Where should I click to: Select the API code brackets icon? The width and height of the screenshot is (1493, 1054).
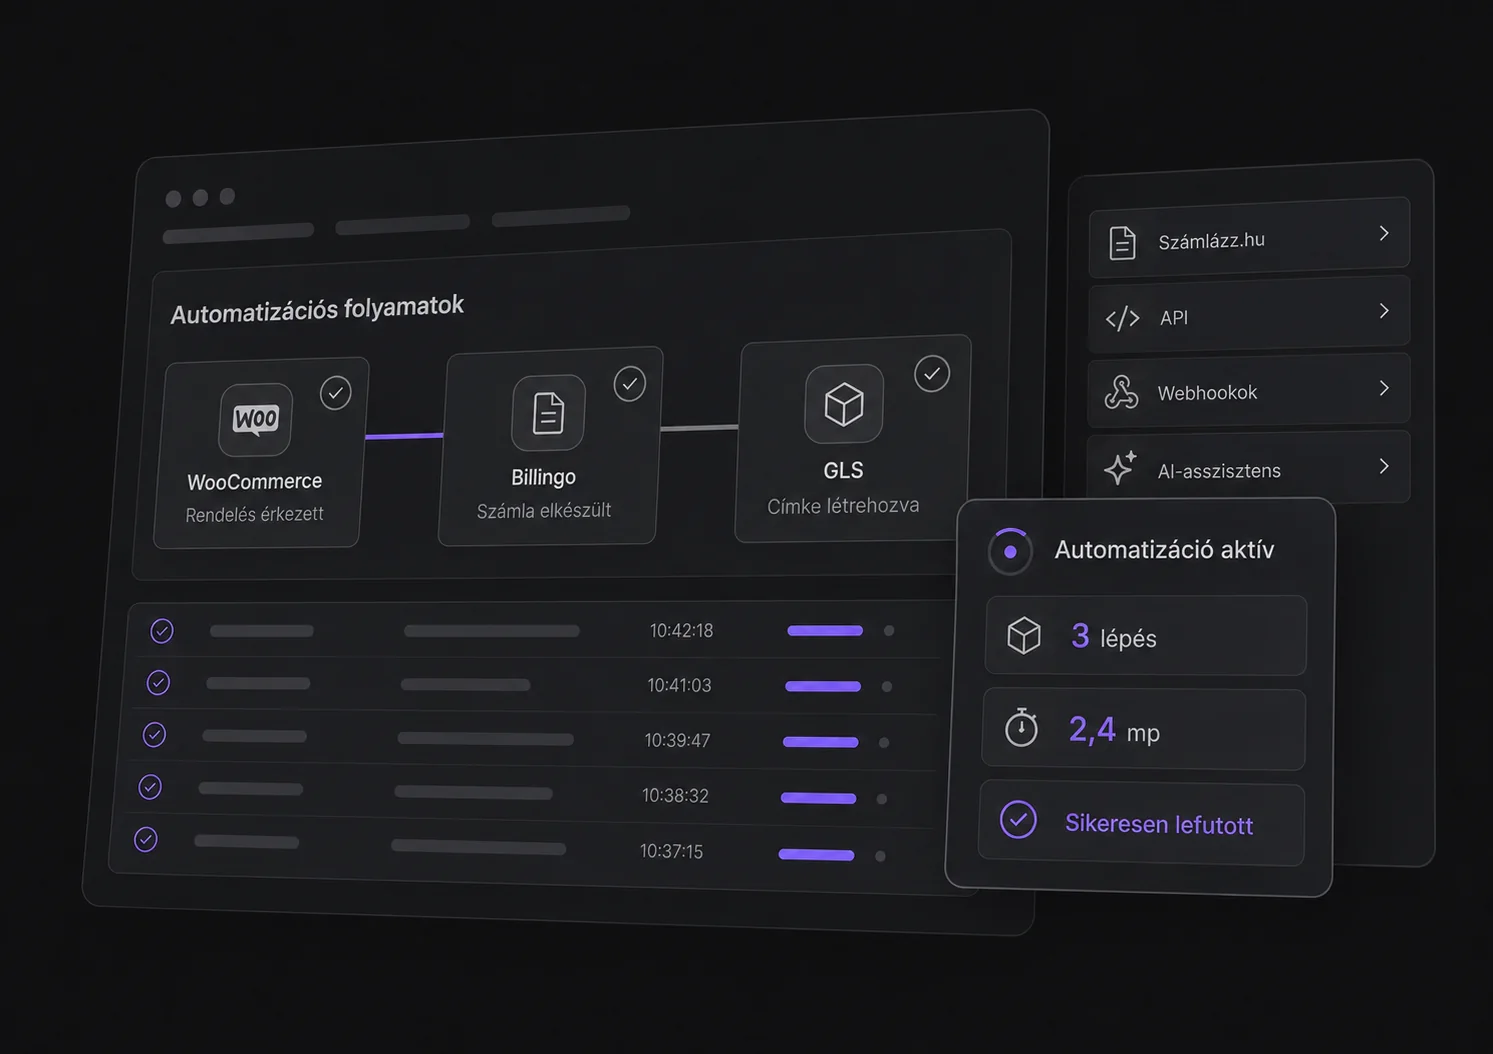[1122, 318]
